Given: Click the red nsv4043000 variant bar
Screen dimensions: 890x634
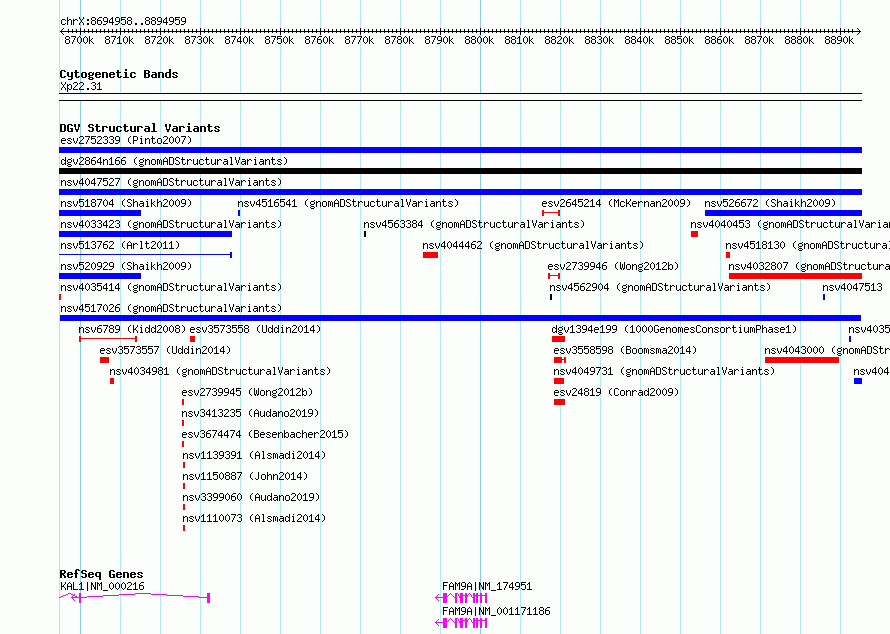Looking at the screenshot, I should (801, 360).
